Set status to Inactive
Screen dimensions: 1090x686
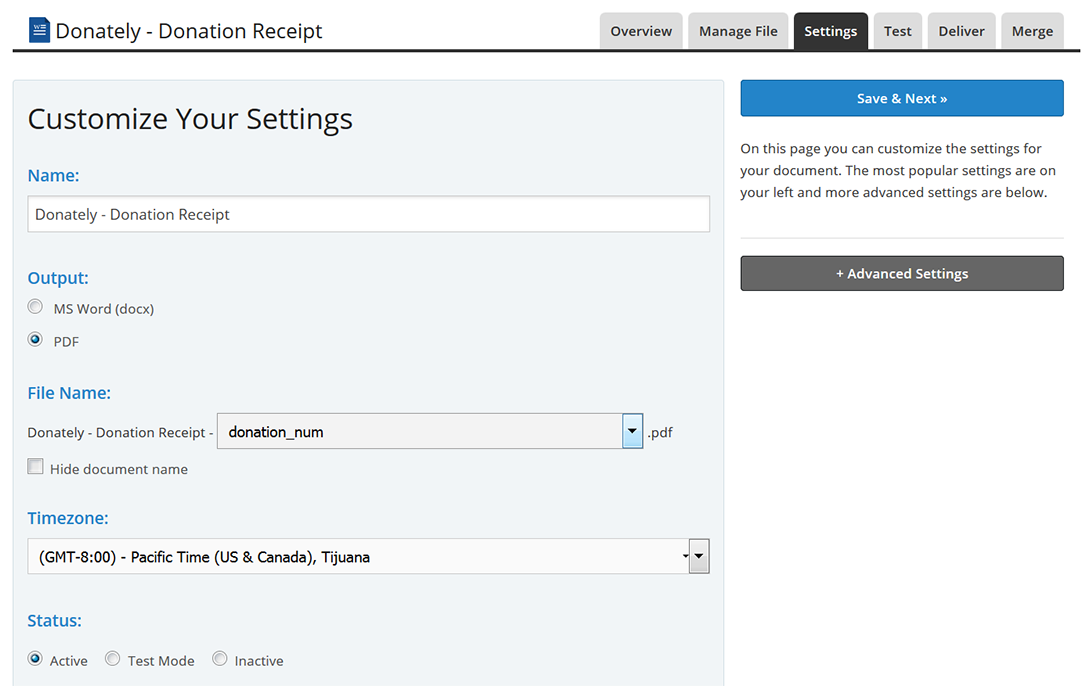pos(220,659)
